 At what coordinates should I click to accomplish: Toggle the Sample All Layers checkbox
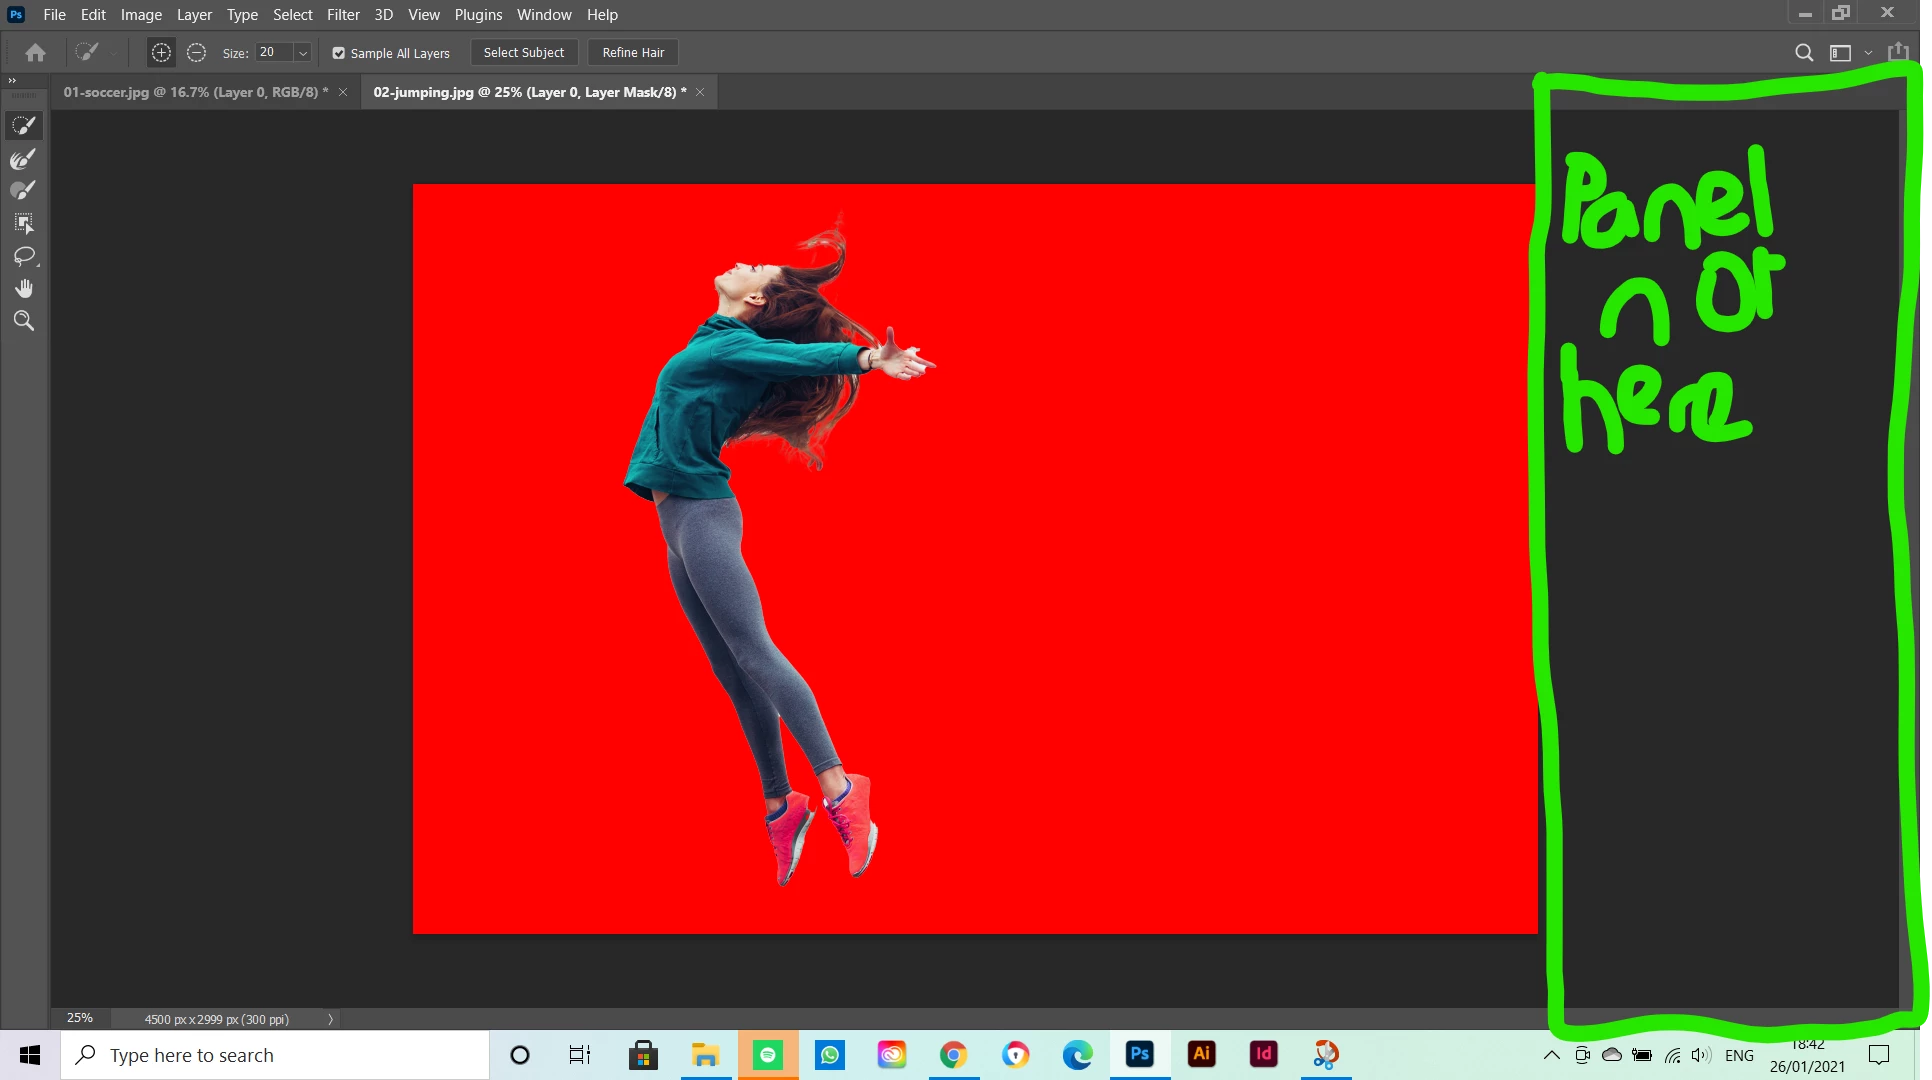pos(339,53)
